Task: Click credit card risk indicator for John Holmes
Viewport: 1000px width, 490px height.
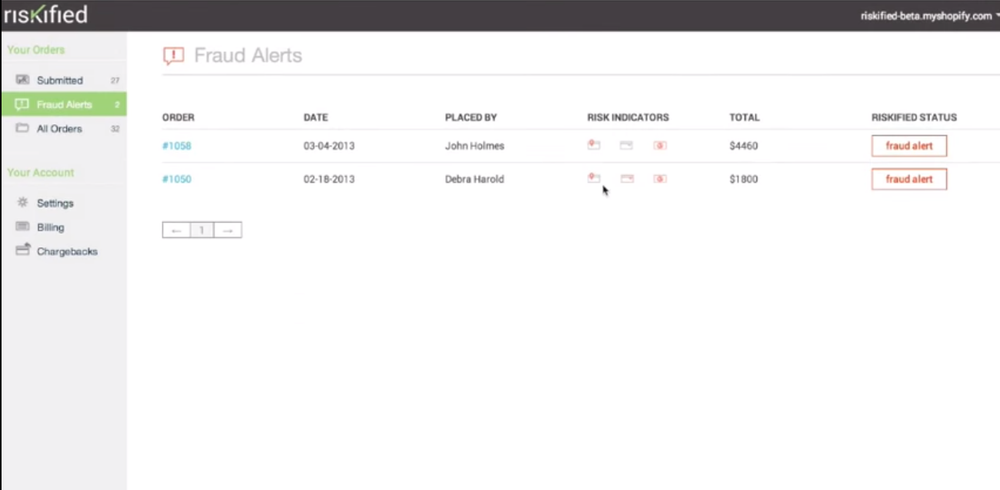Action: pyautogui.click(x=626, y=145)
